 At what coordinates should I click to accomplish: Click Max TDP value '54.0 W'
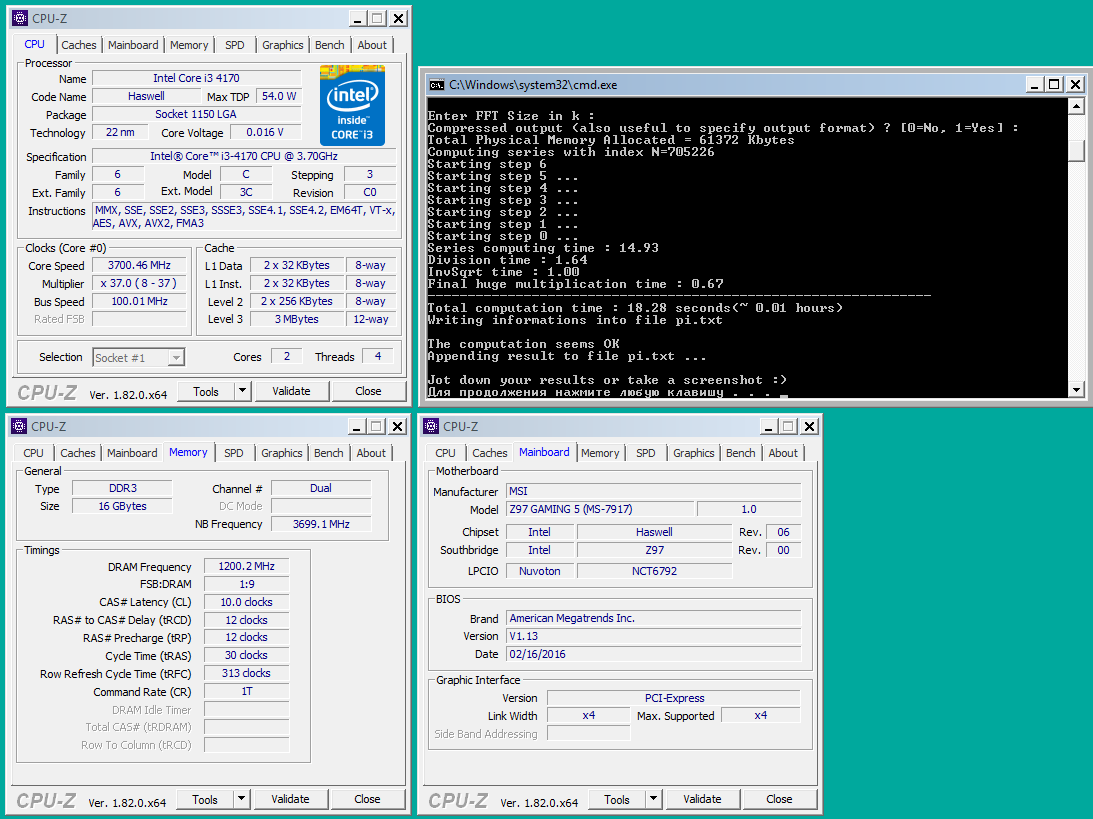279,96
